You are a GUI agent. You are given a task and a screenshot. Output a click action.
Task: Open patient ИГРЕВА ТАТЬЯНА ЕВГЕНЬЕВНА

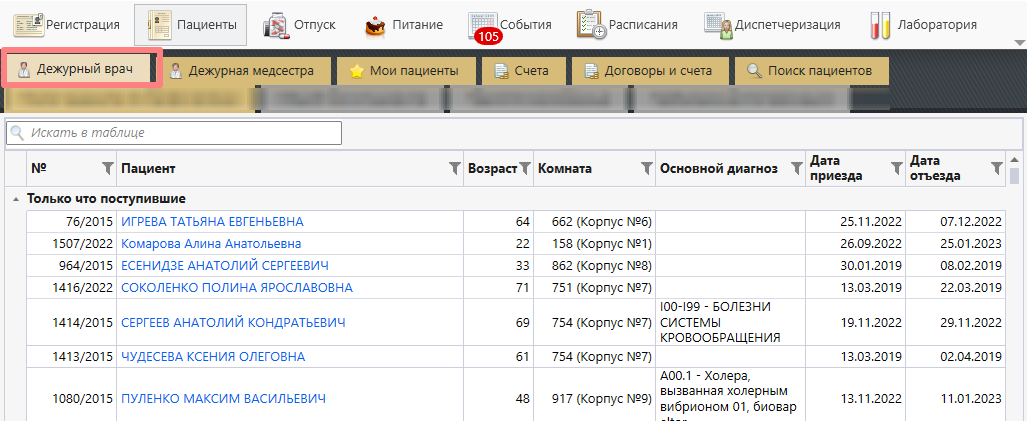pyautogui.click(x=211, y=221)
